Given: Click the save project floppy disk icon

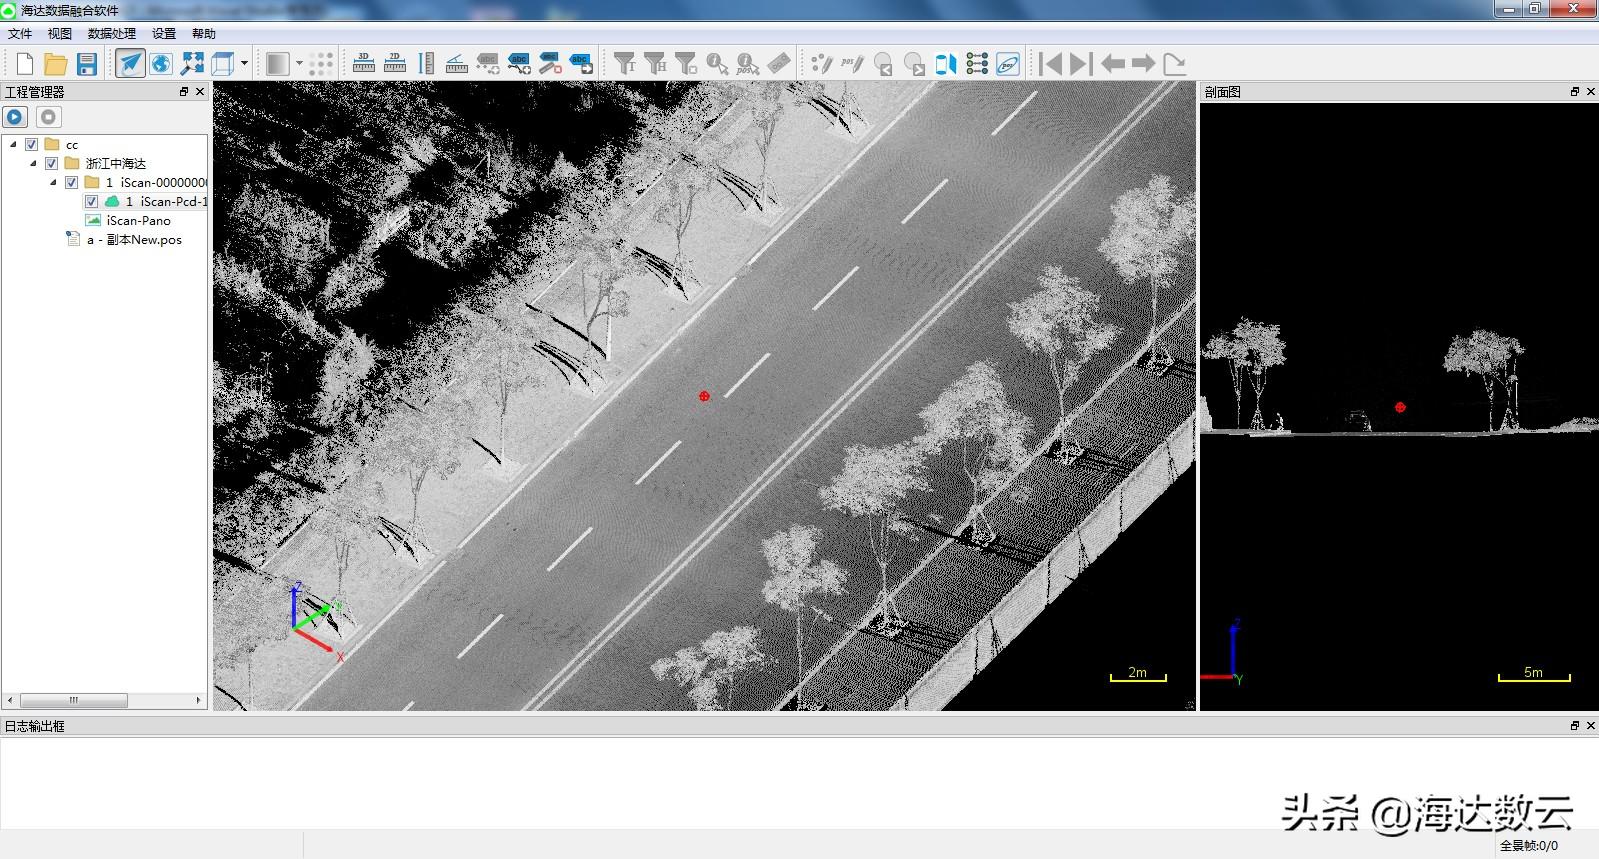Looking at the screenshot, I should click(87, 64).
